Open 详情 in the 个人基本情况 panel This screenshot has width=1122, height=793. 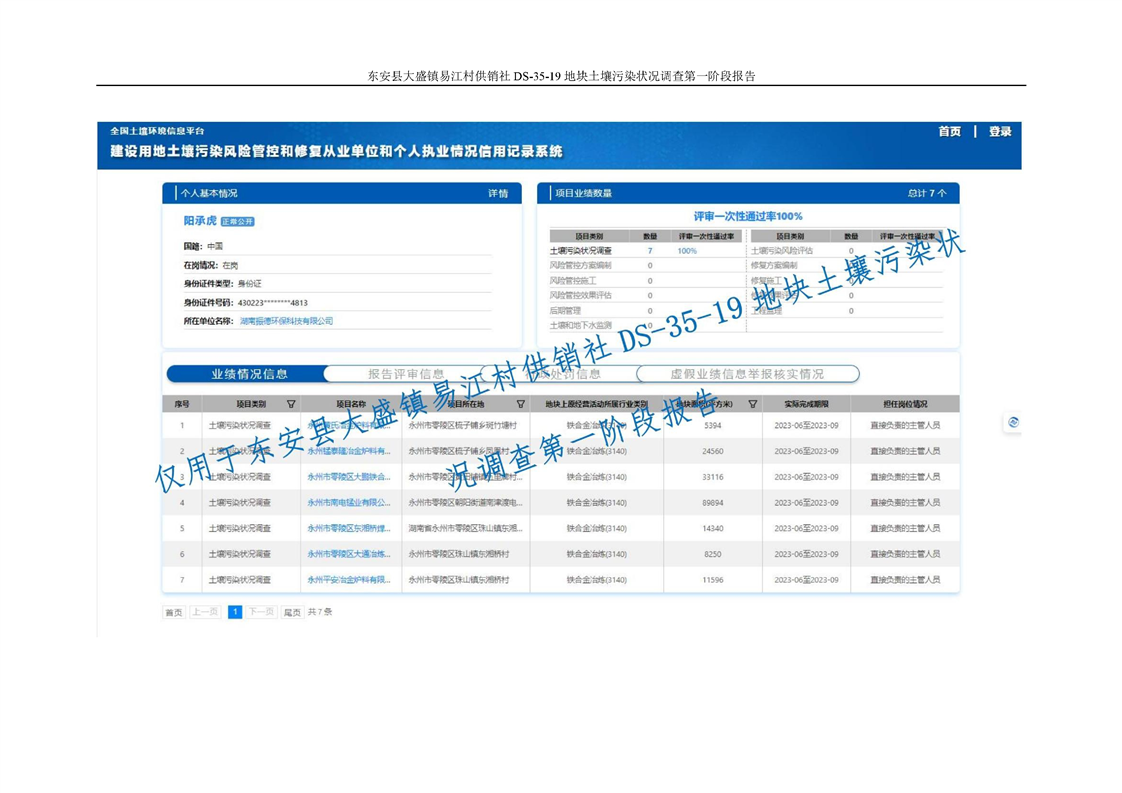(x=497, y=194)
